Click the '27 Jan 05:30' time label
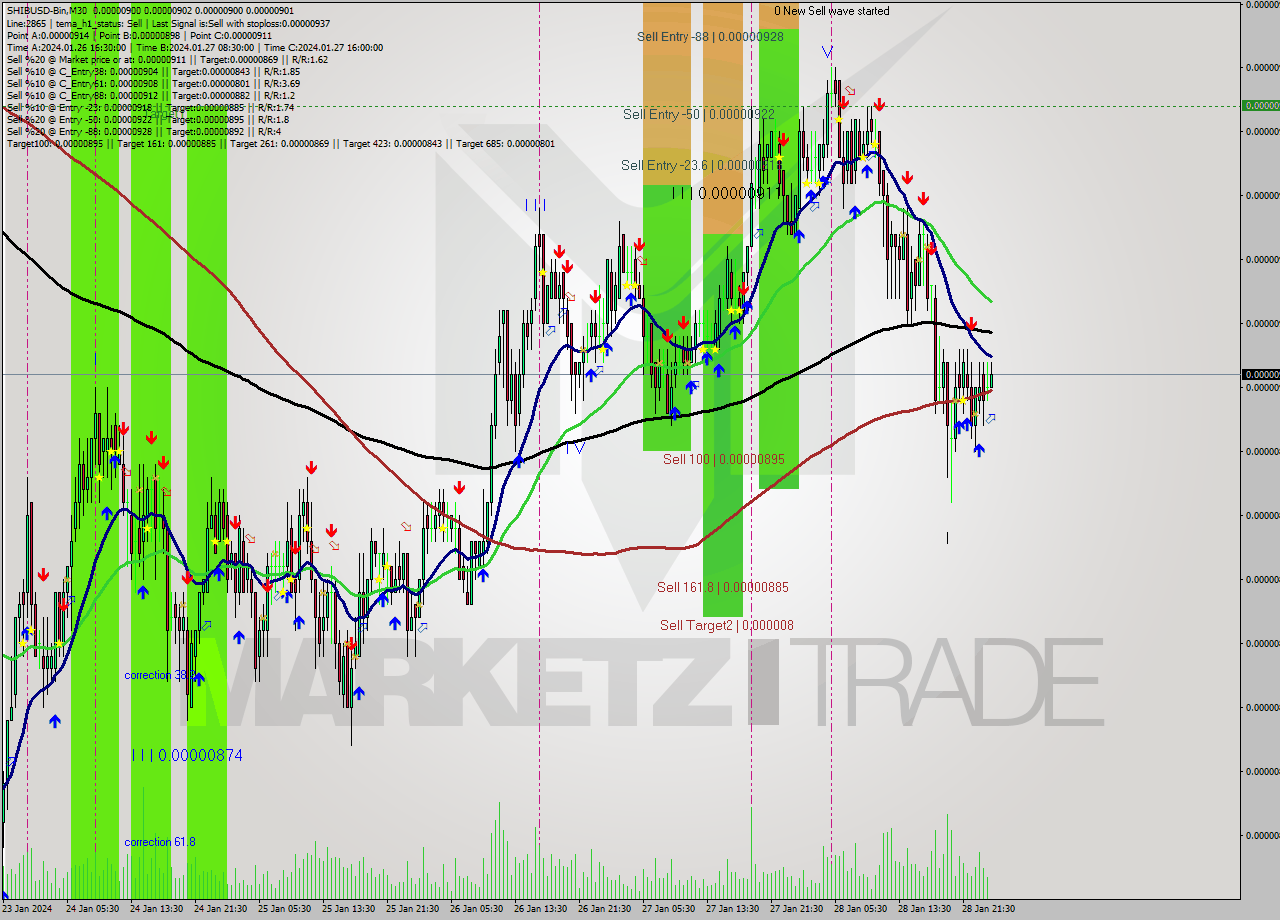This screenshot has height=920, width=1280. (x=668, y=909)
